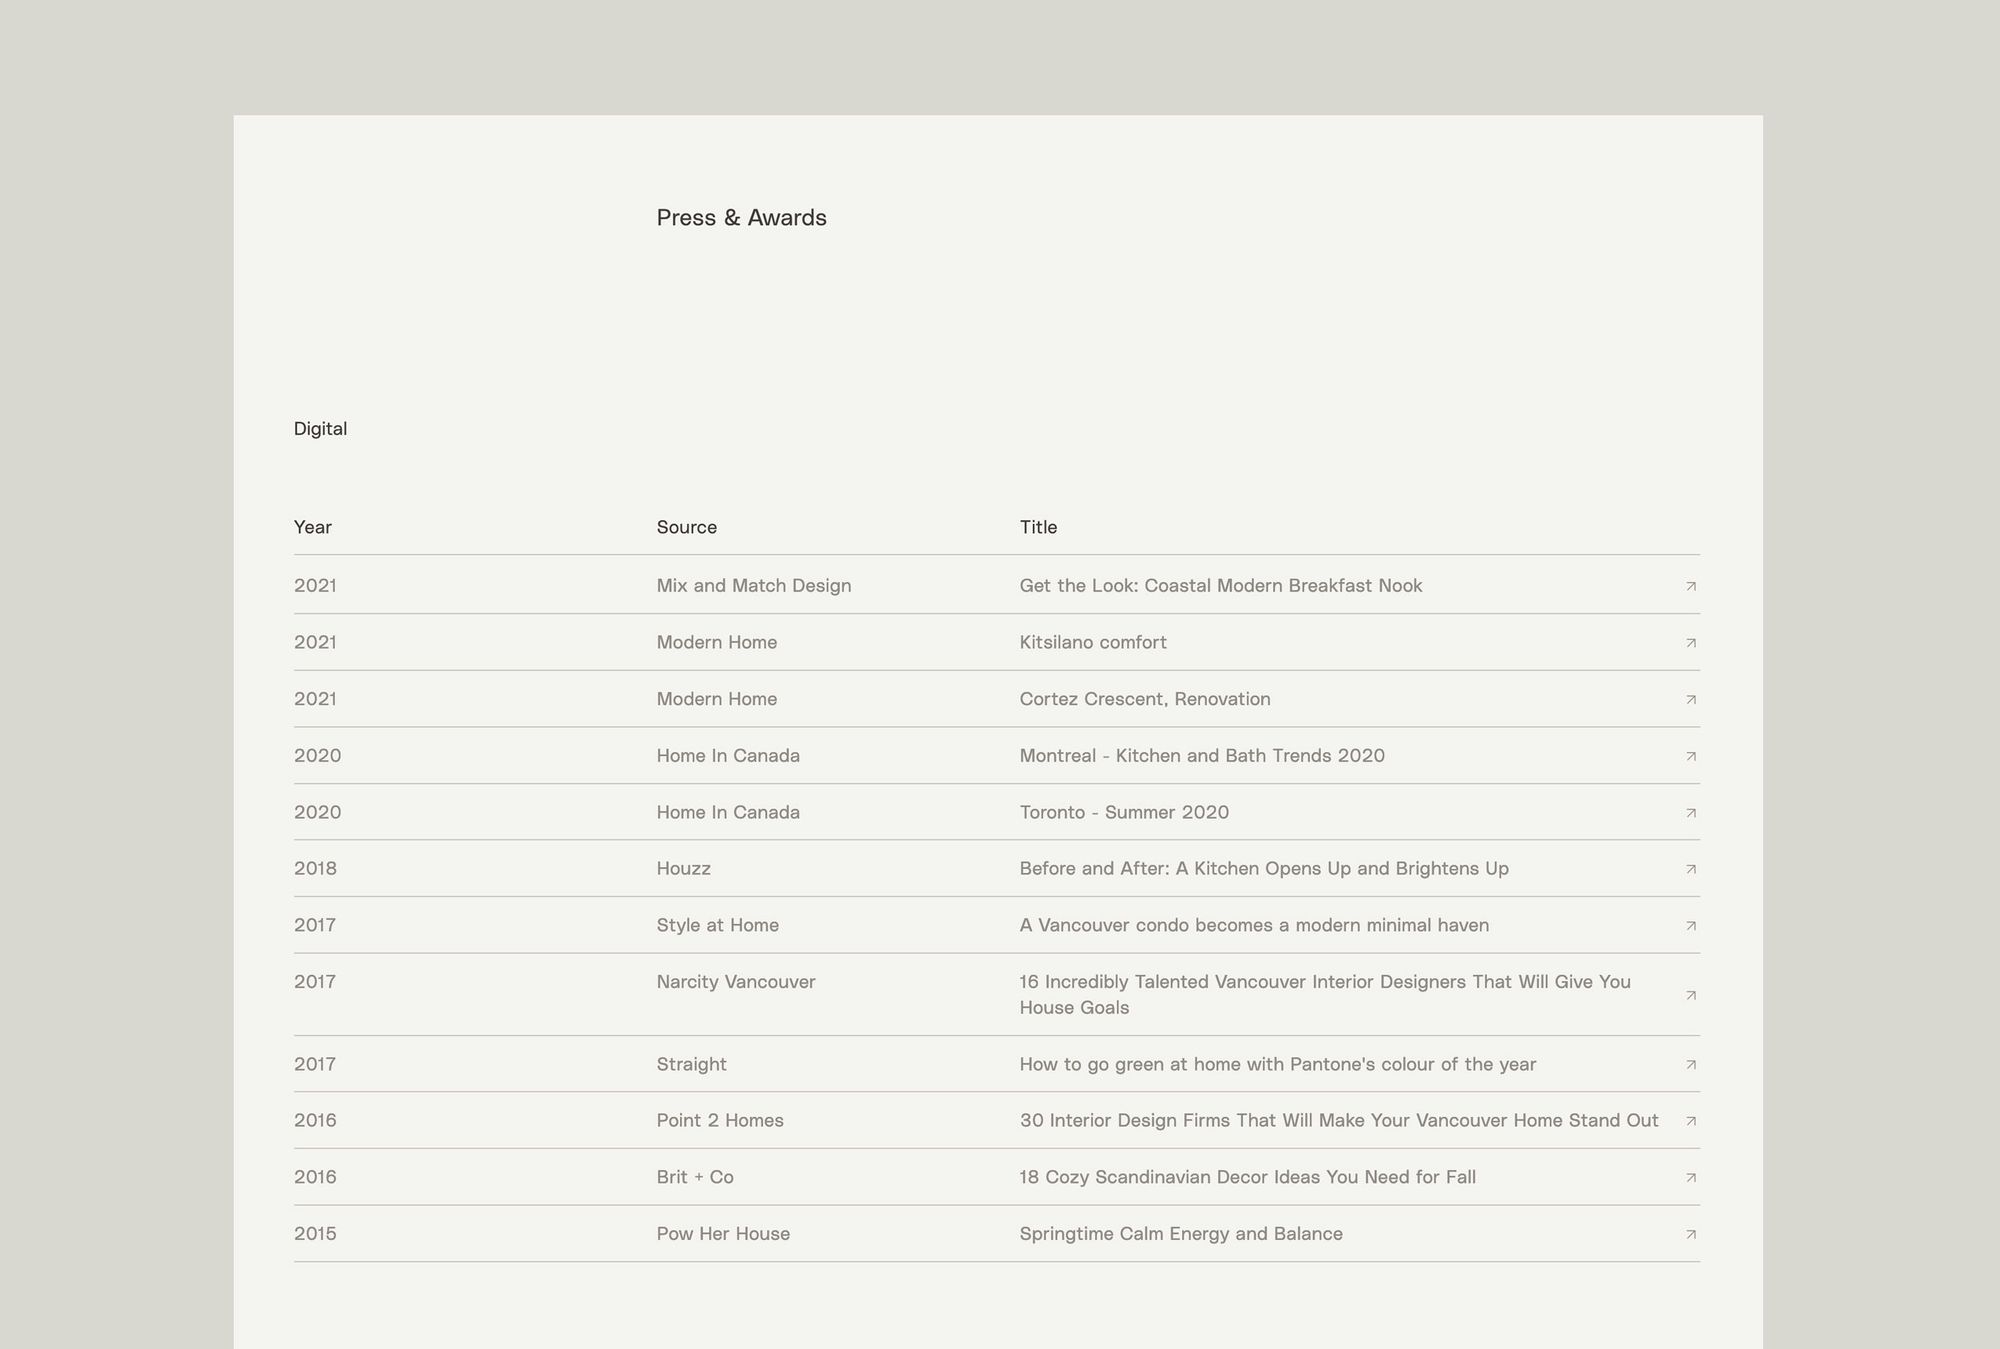Click arrow icon on the Straight row
2000x1349 pixels.
click(1691, 1065)
